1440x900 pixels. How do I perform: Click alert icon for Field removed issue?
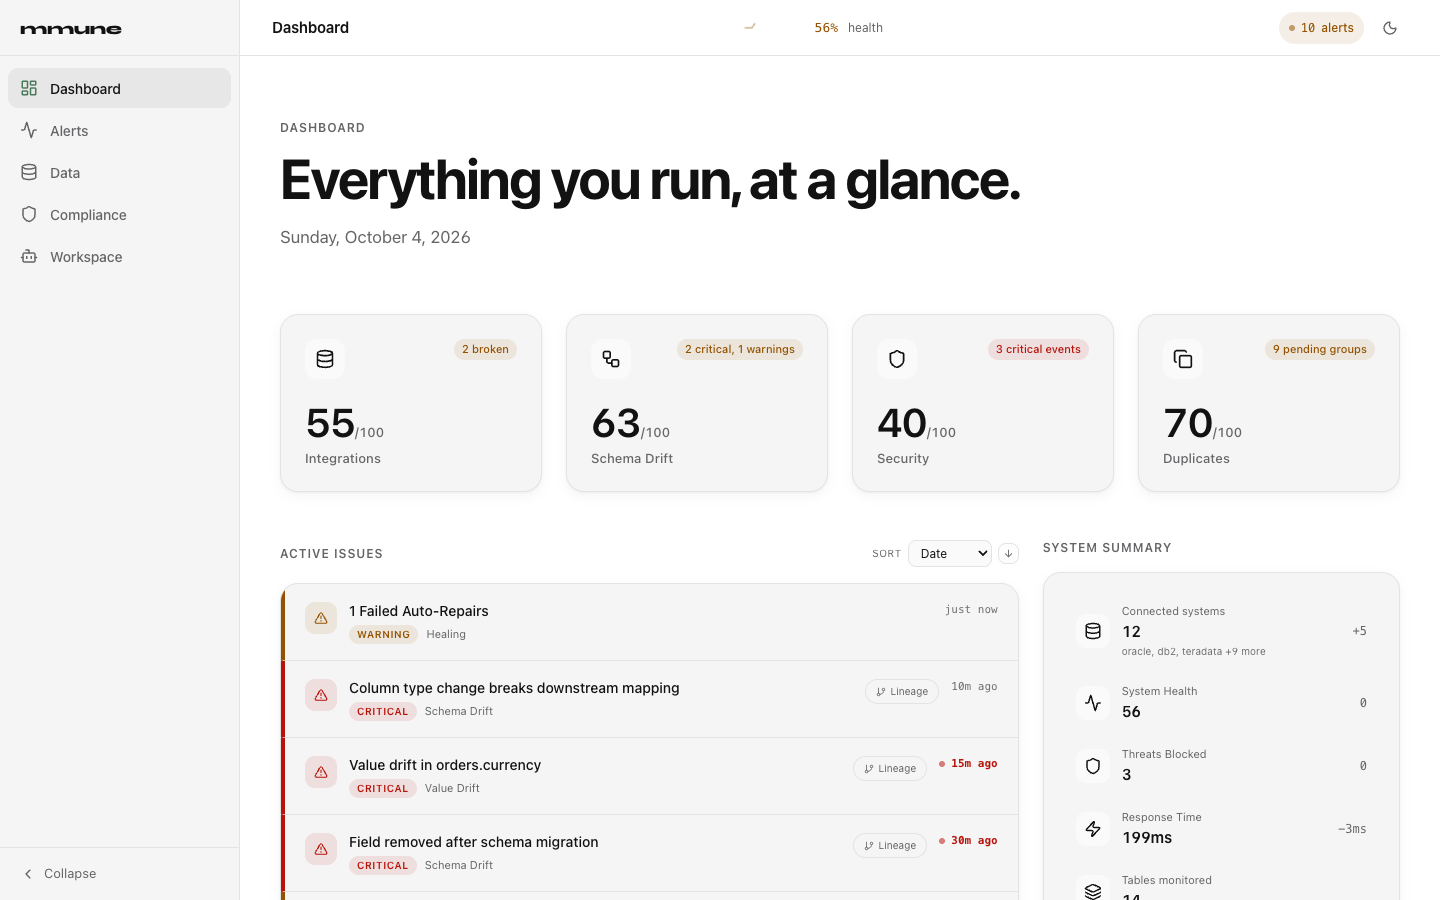[x=321, y=849]
